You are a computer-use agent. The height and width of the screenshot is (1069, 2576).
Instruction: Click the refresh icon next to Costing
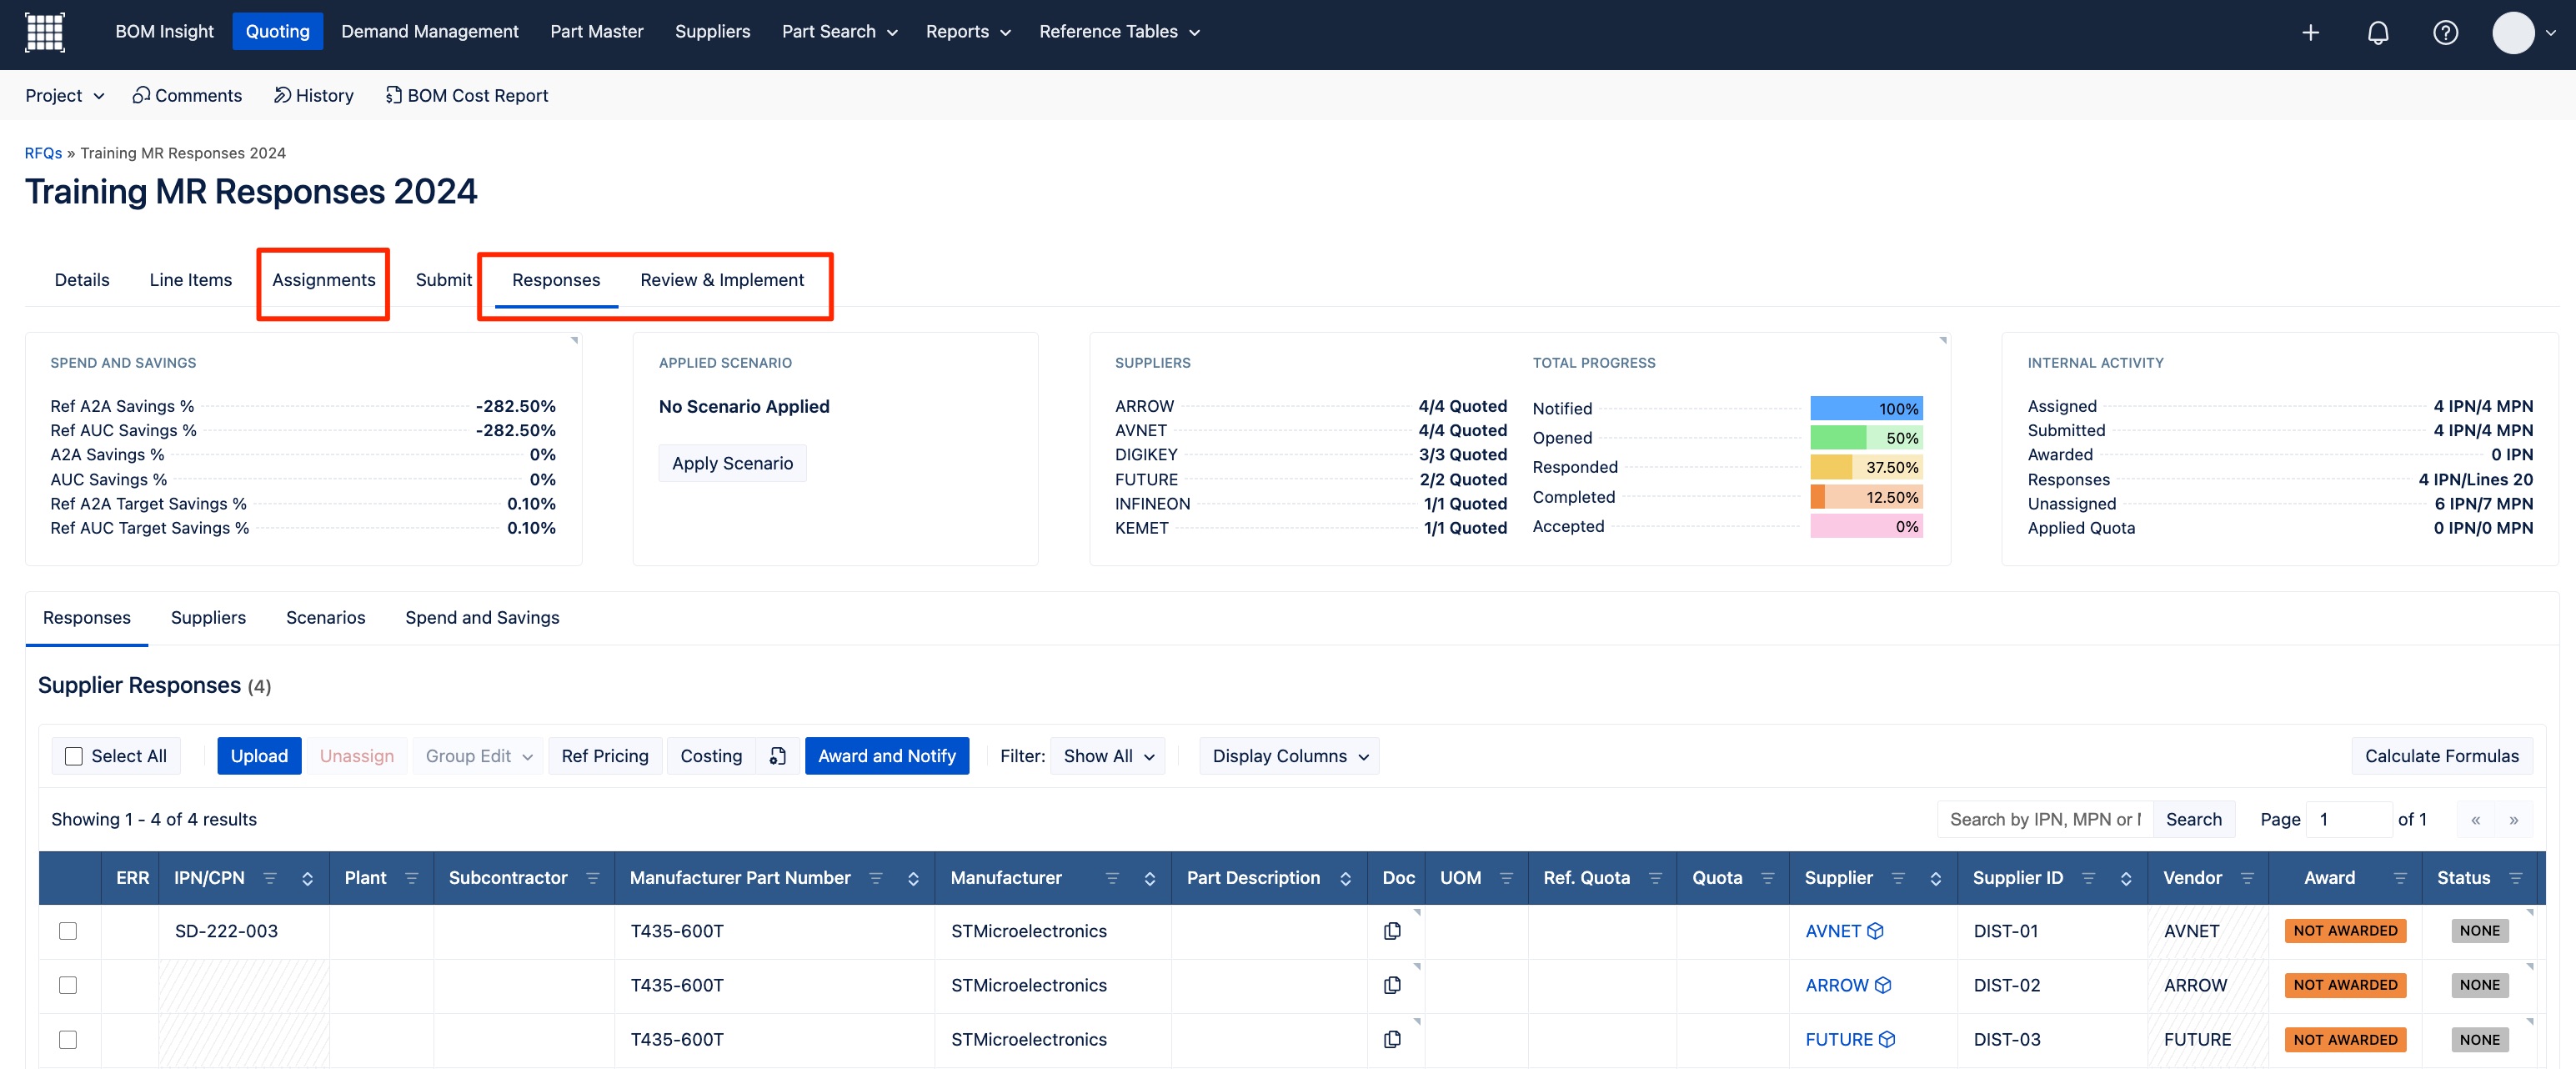777,756
